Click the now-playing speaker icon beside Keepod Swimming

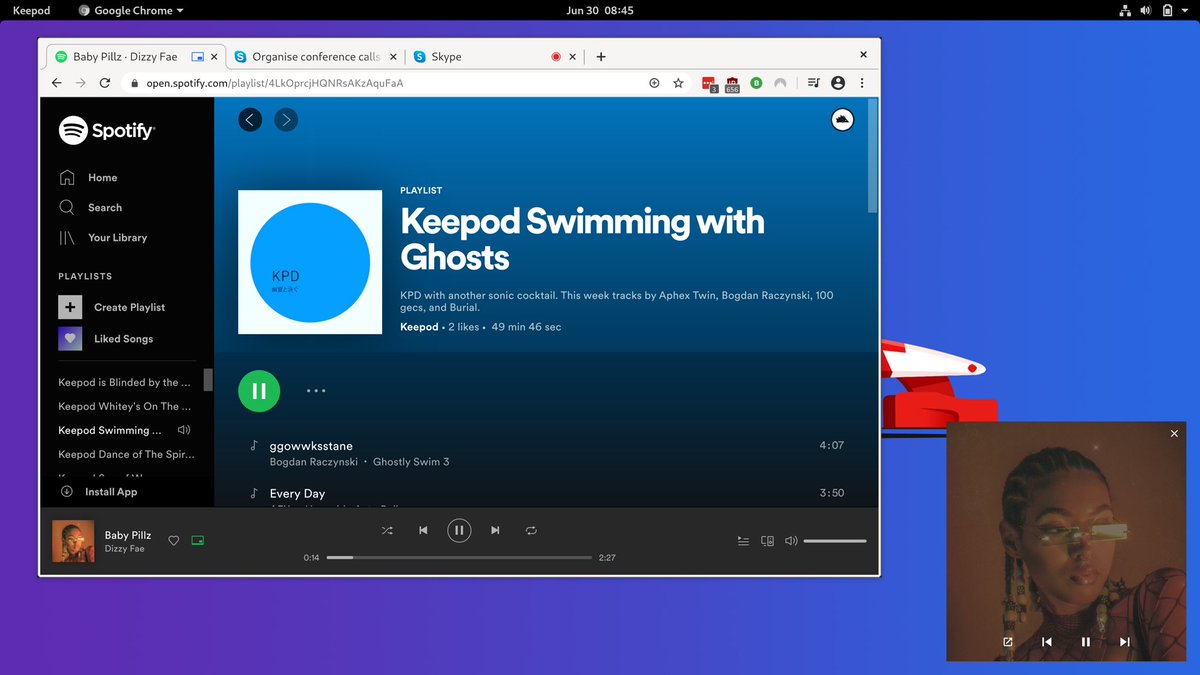pyautogui.click(x=183, y=430)
